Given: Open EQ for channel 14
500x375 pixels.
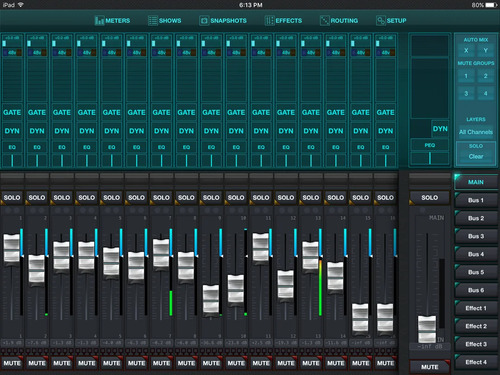Looking at the screenshot, I should (336, 147).
